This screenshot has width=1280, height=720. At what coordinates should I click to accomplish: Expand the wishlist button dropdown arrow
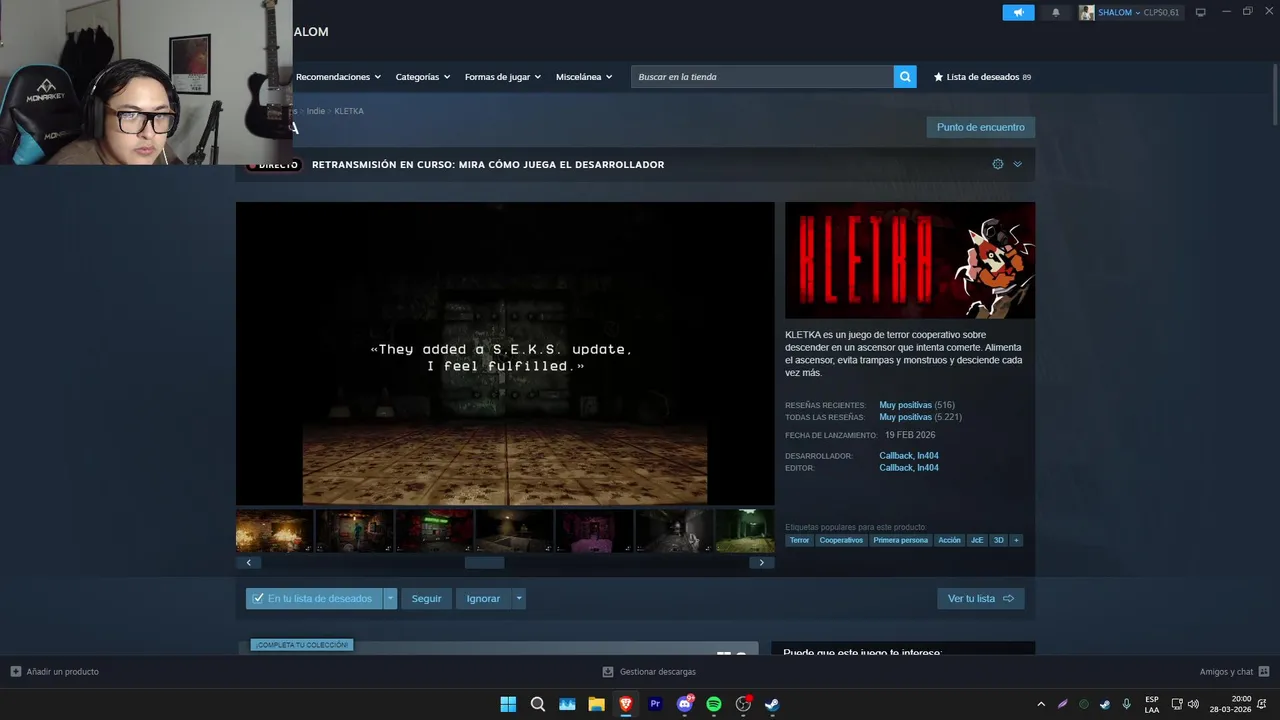(390, 599)
